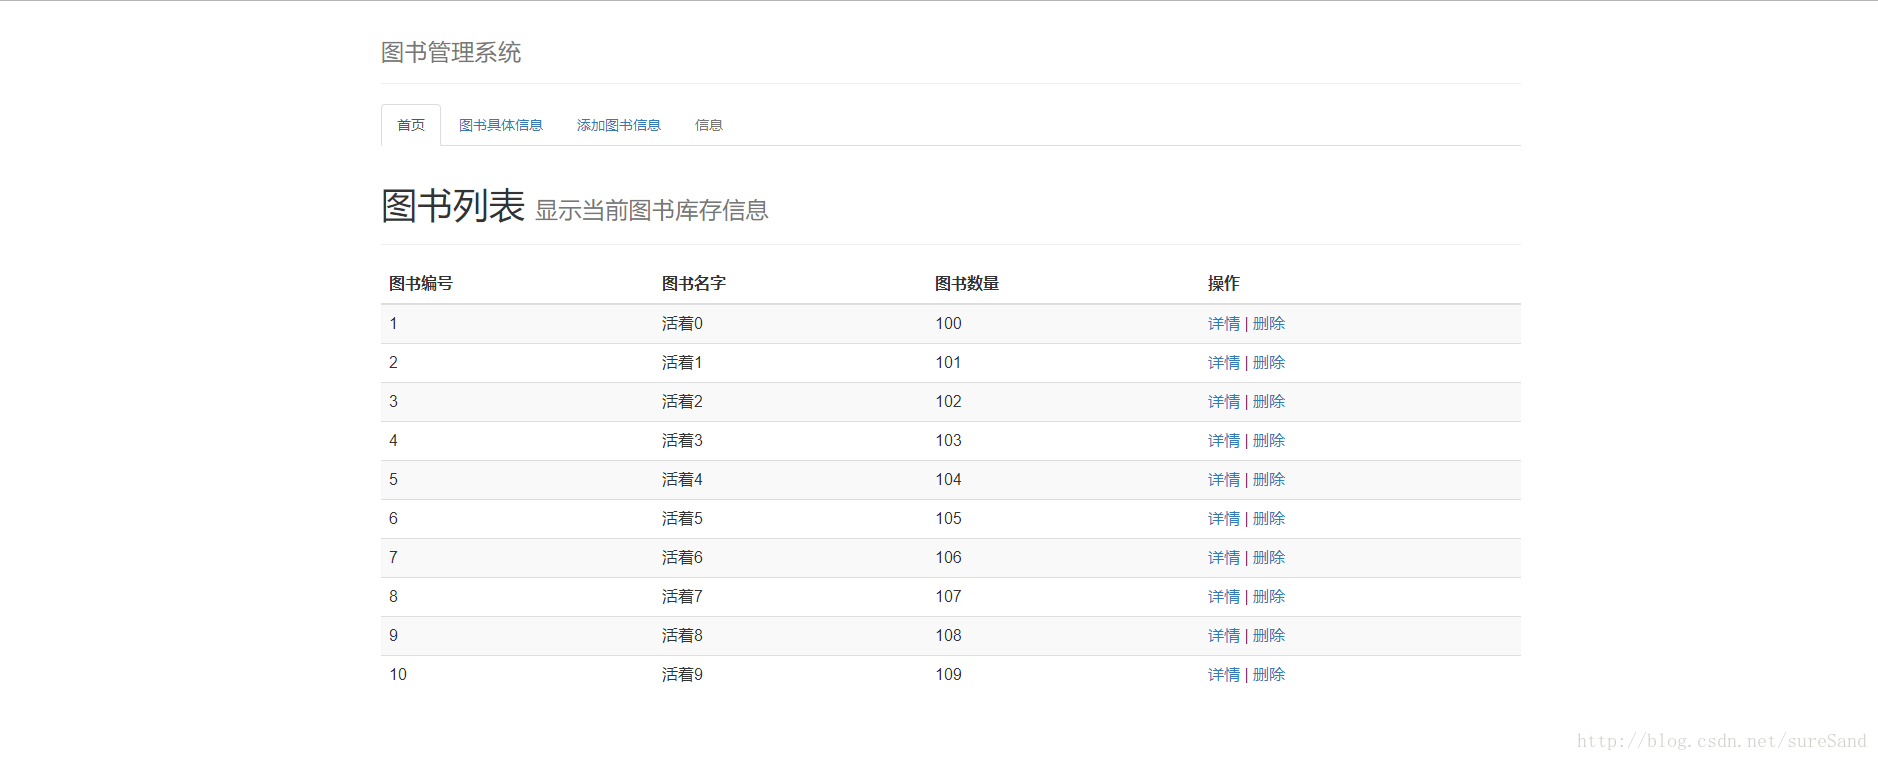Click the 图书管理系统 brand title
This screenshot has width=1878, height=761.
451,52
